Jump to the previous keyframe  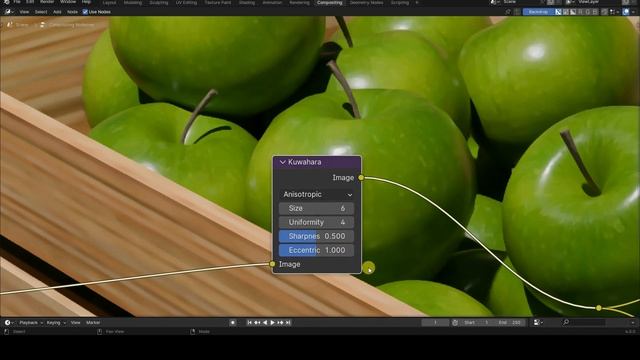coord(257,322)
